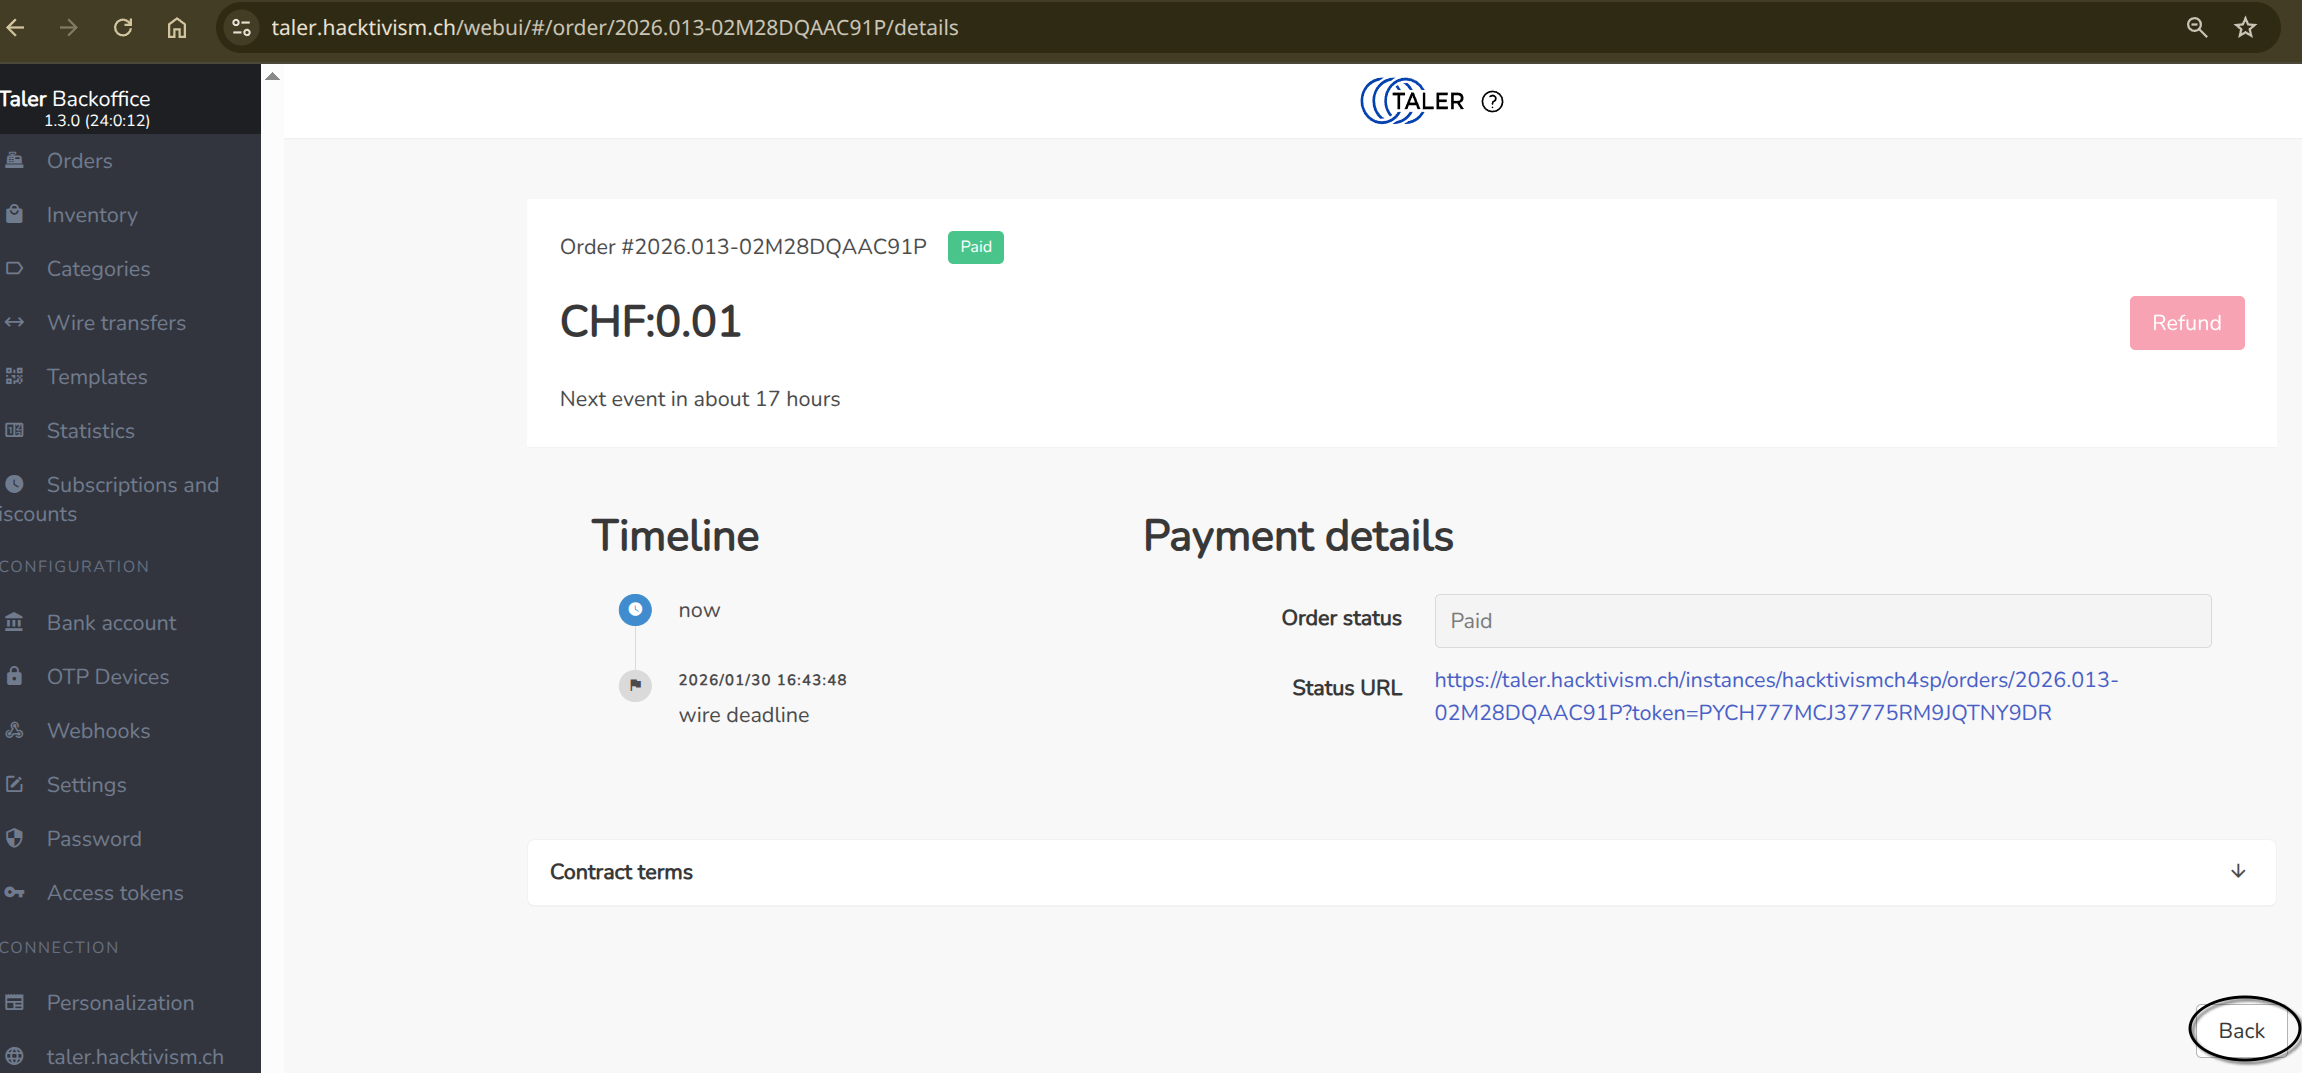This screenshot has height=1073, width=2302.
Task: Expand the Contract terms section
Action: pos(1401,872)
